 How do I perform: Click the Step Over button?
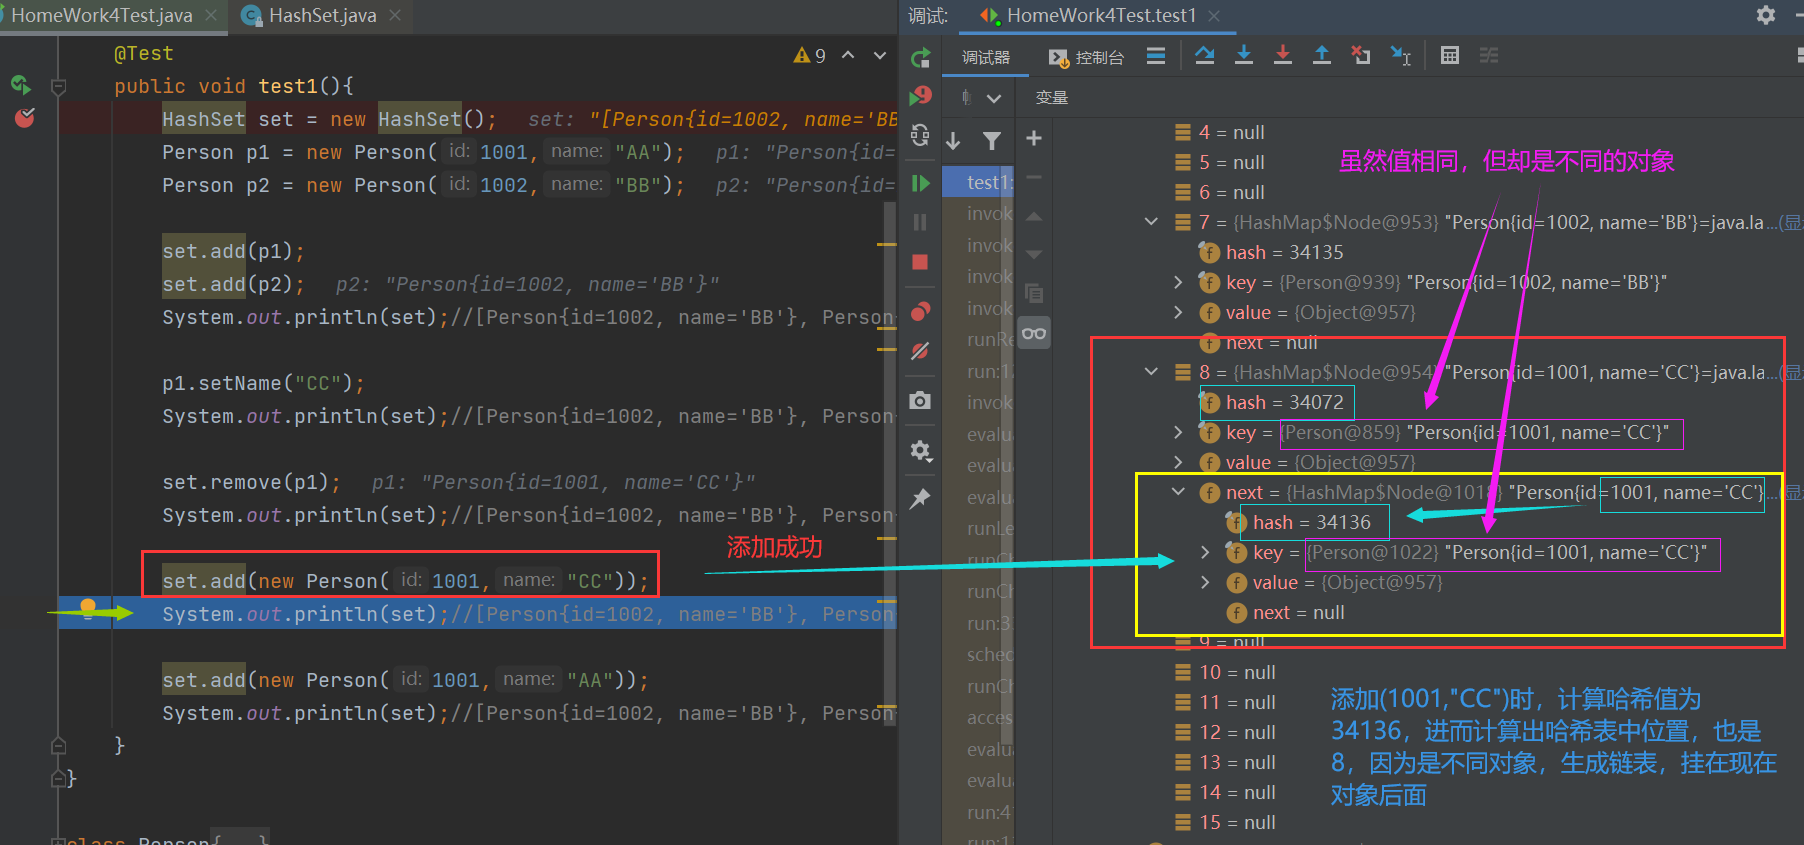click(1205, 56)
